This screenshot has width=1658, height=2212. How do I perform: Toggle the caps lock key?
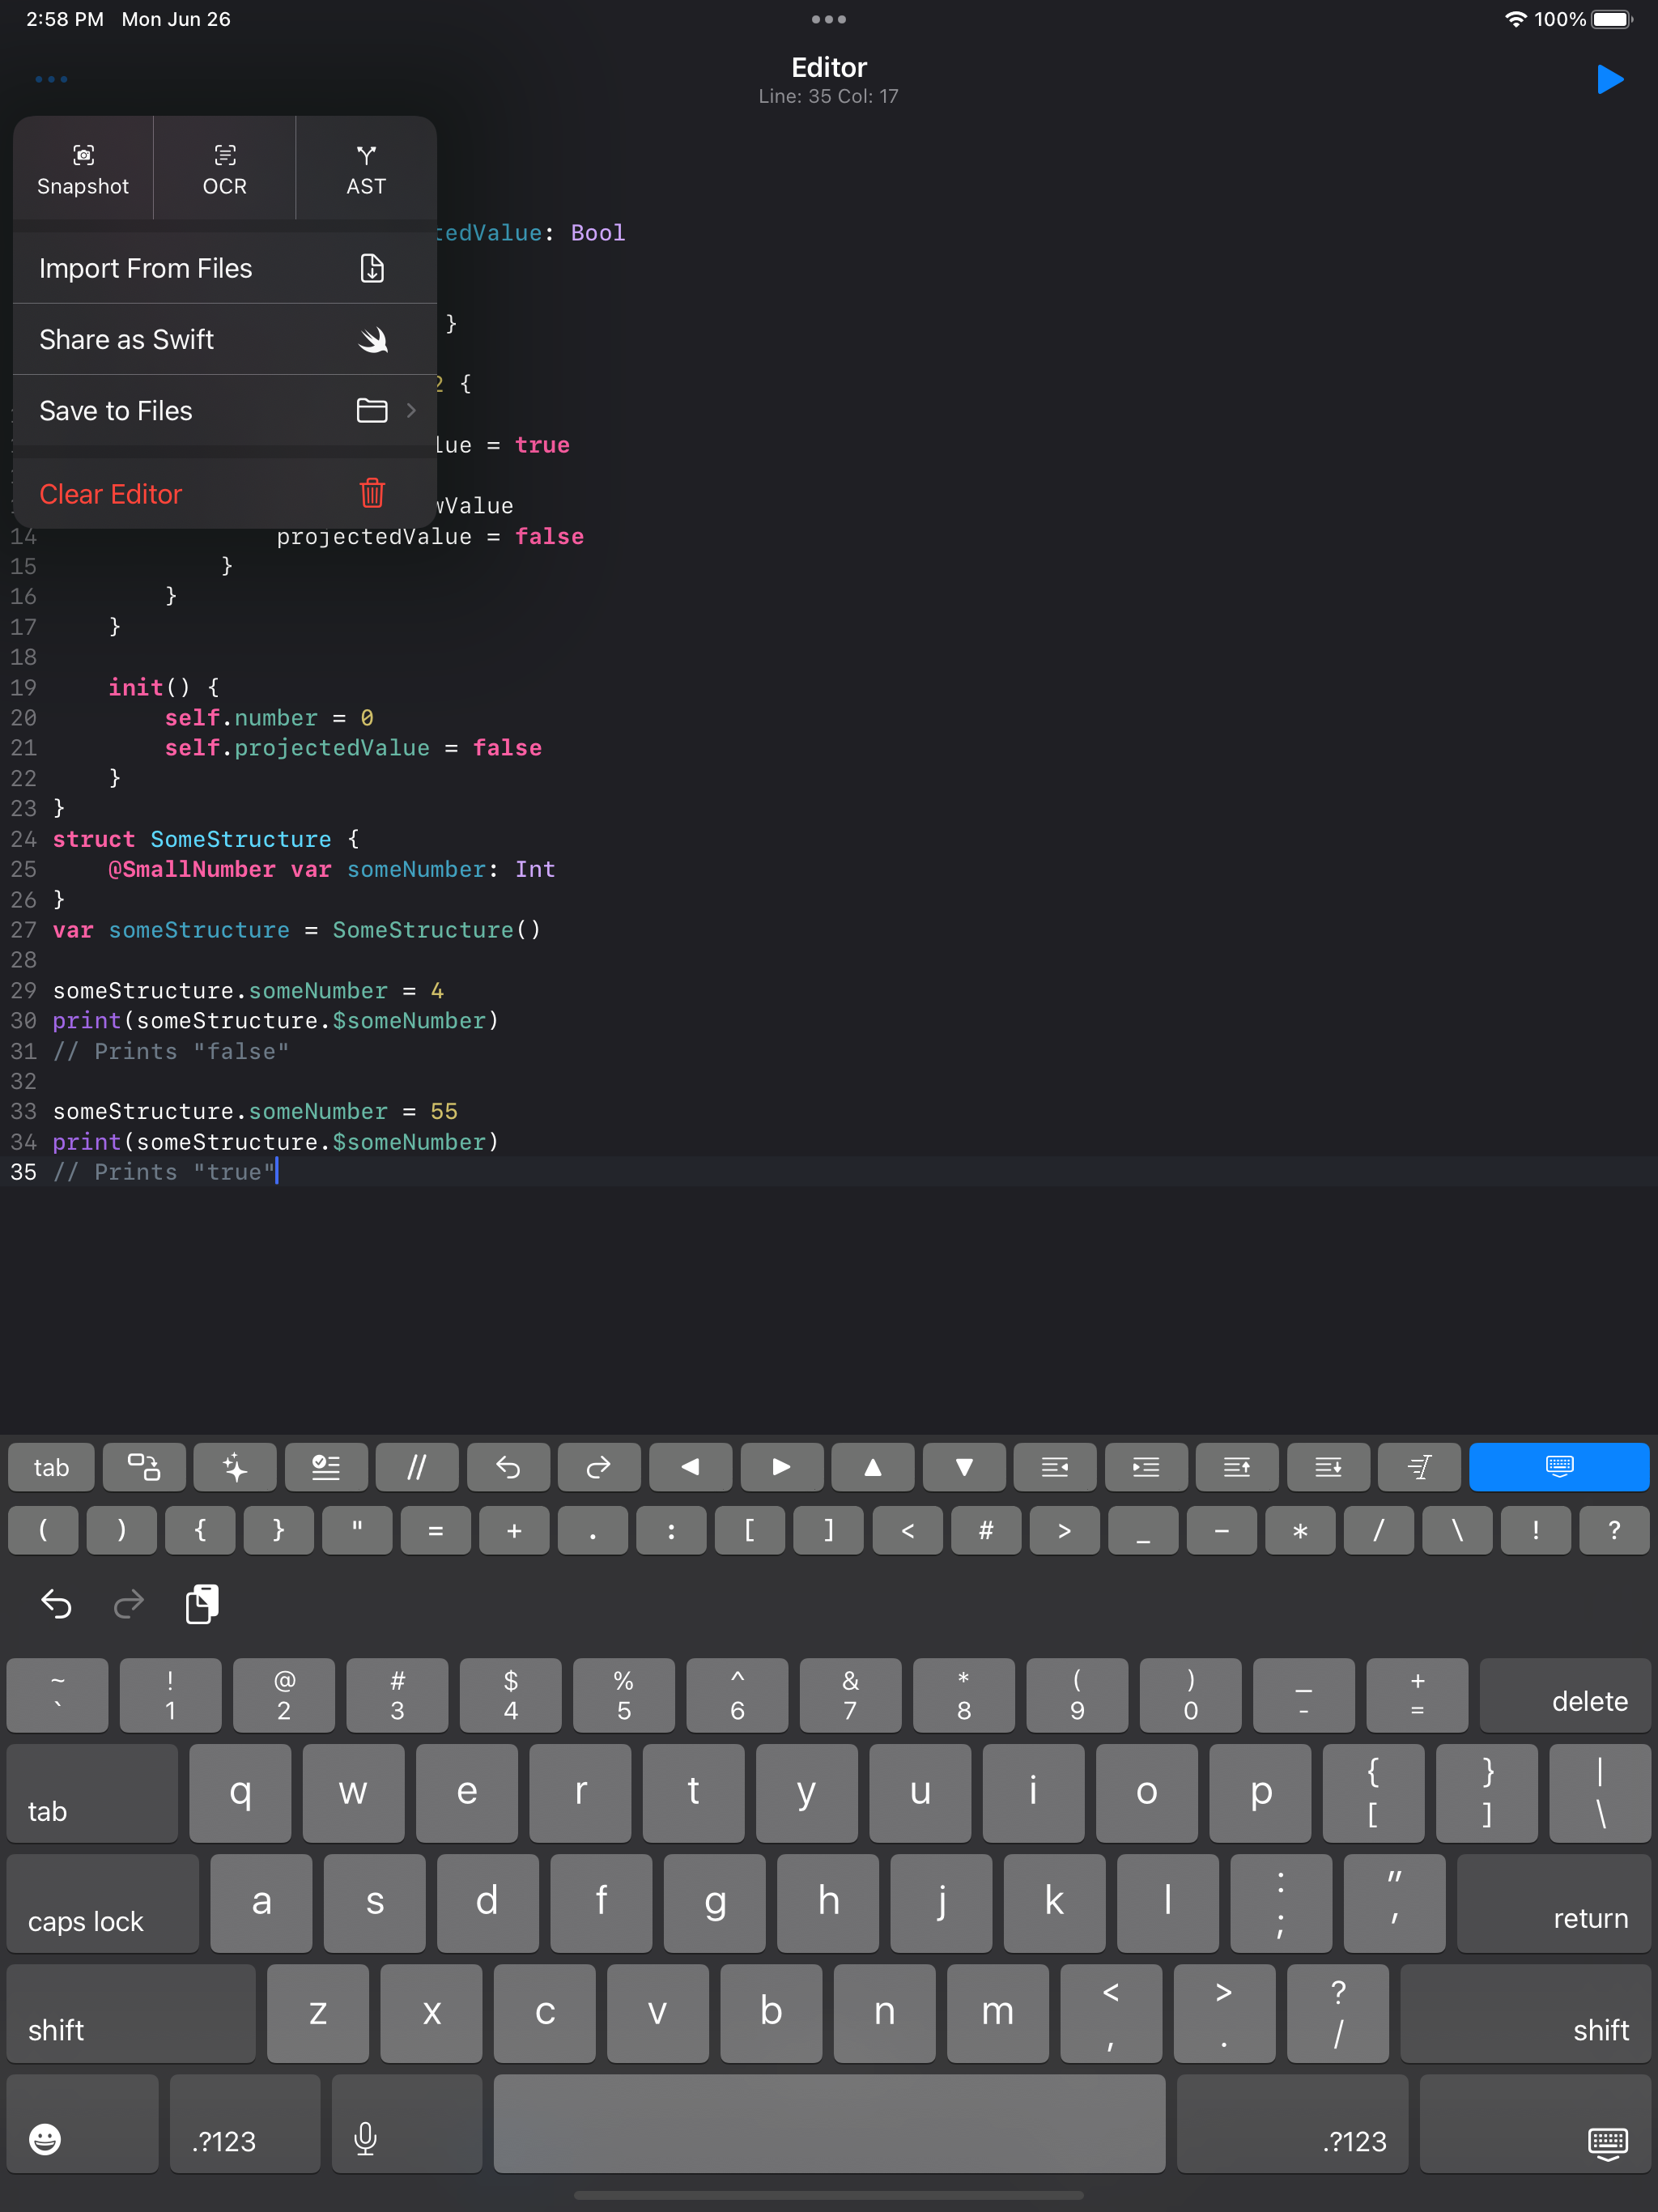(103, 1904)
